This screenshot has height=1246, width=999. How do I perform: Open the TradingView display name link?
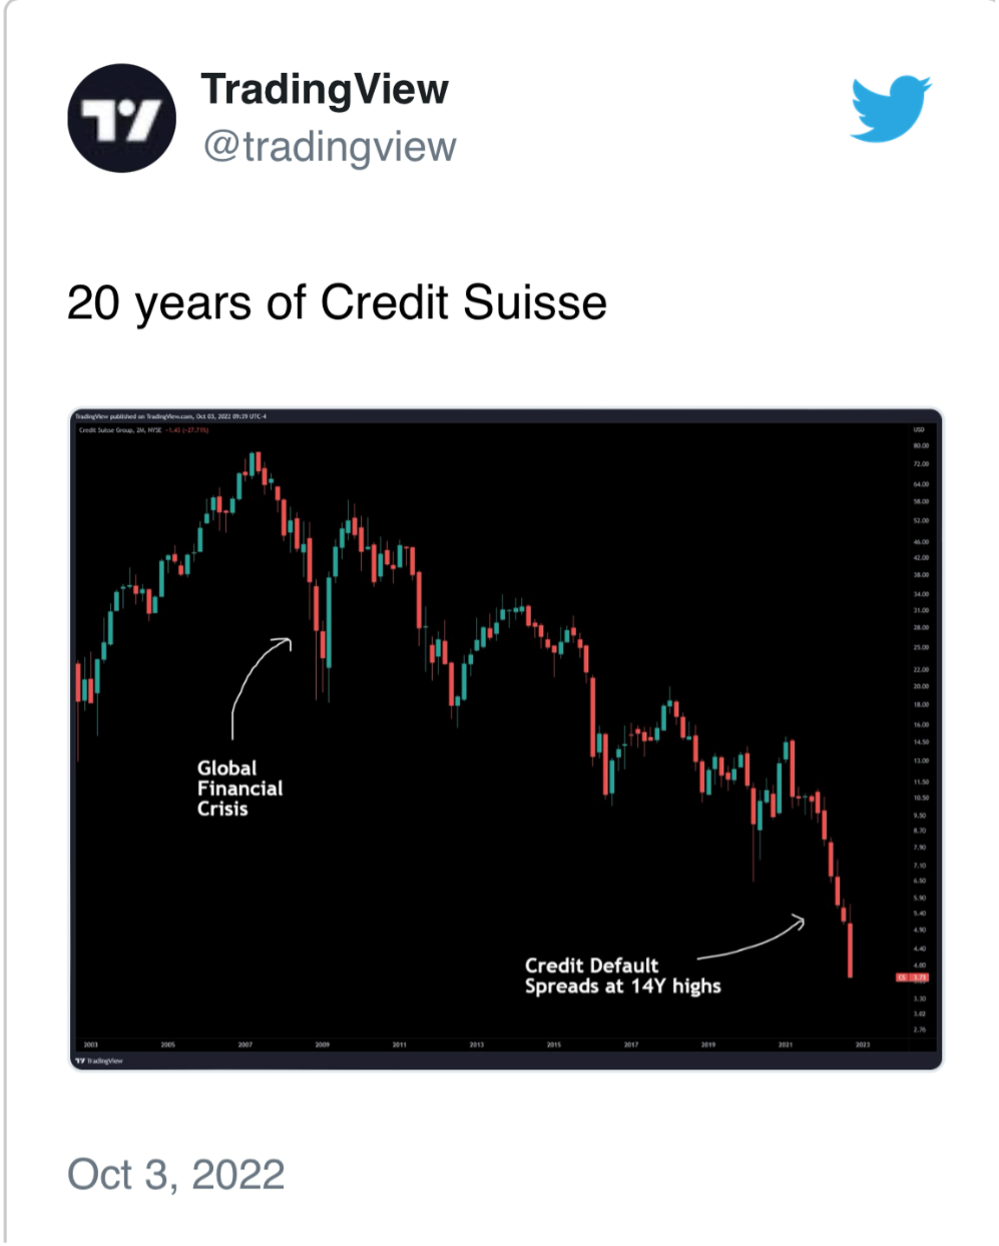tap(325, 89)
